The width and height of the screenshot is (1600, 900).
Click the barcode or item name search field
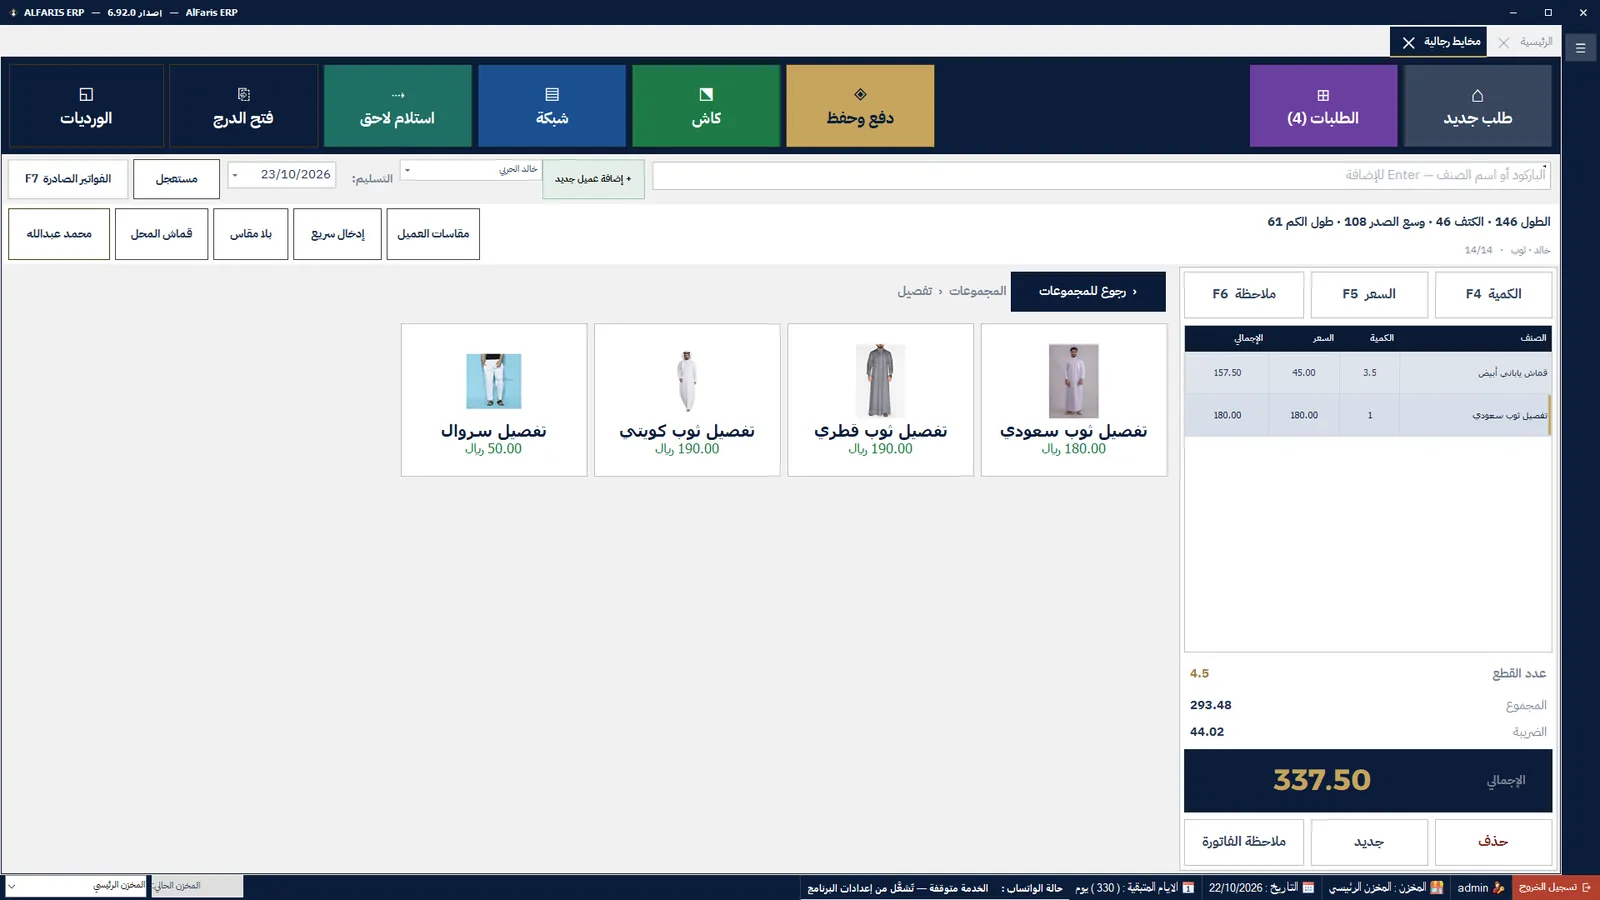[1101, 175]
